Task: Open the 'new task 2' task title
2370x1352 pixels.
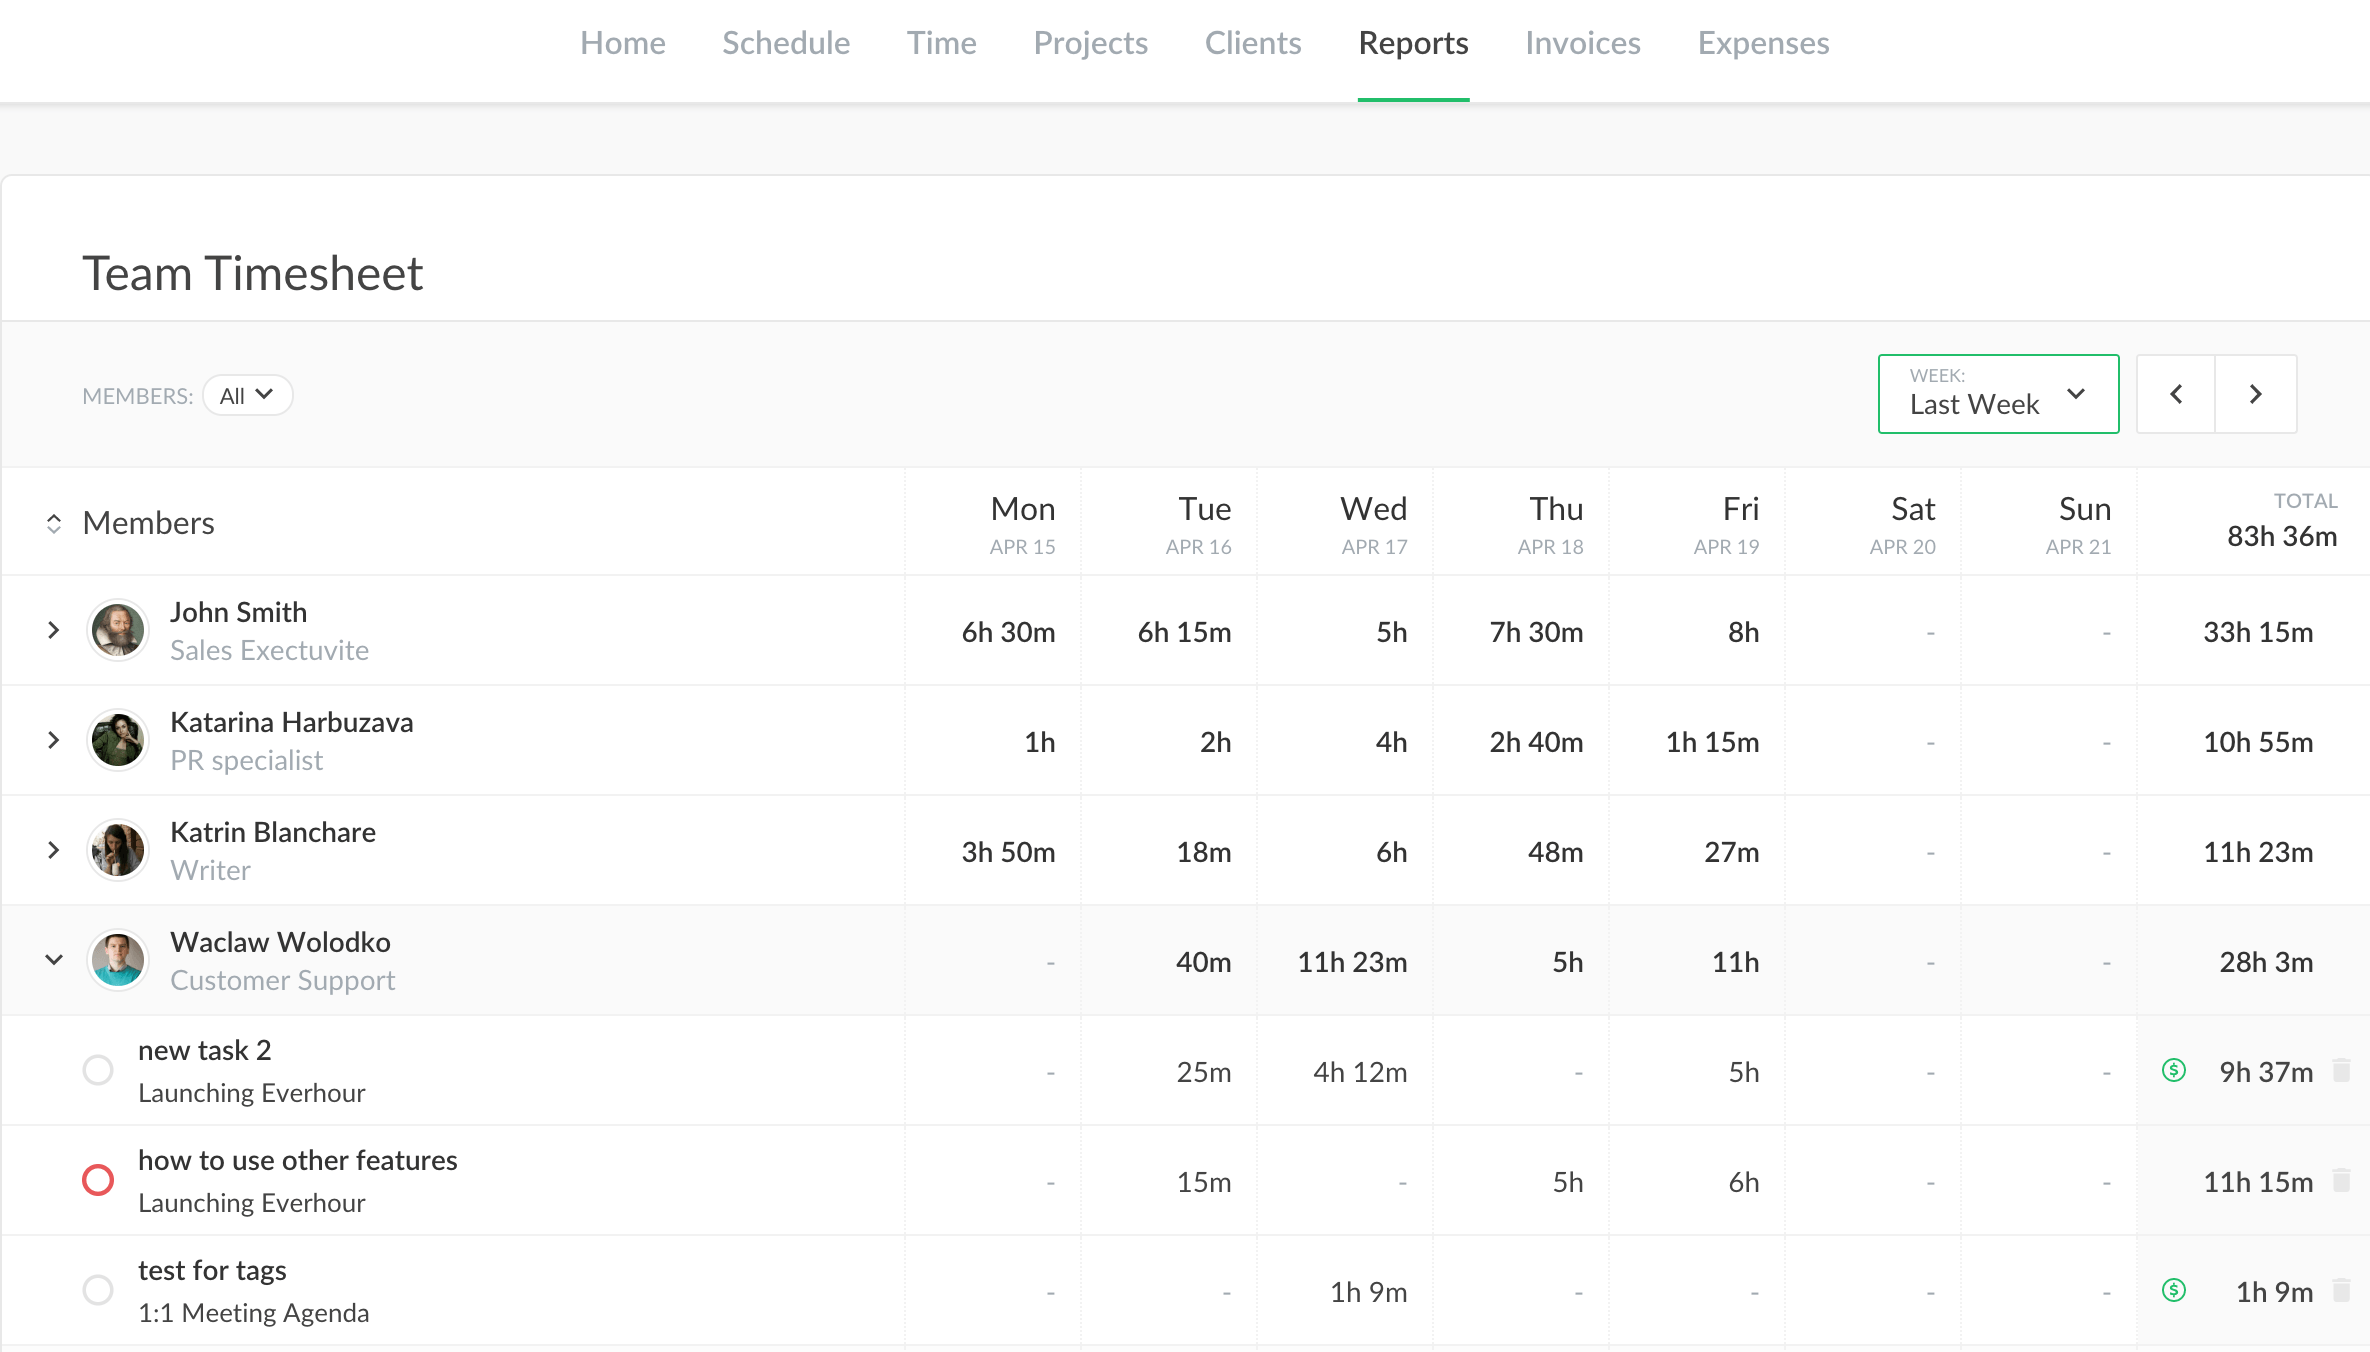Action: tap(205, 1050)
